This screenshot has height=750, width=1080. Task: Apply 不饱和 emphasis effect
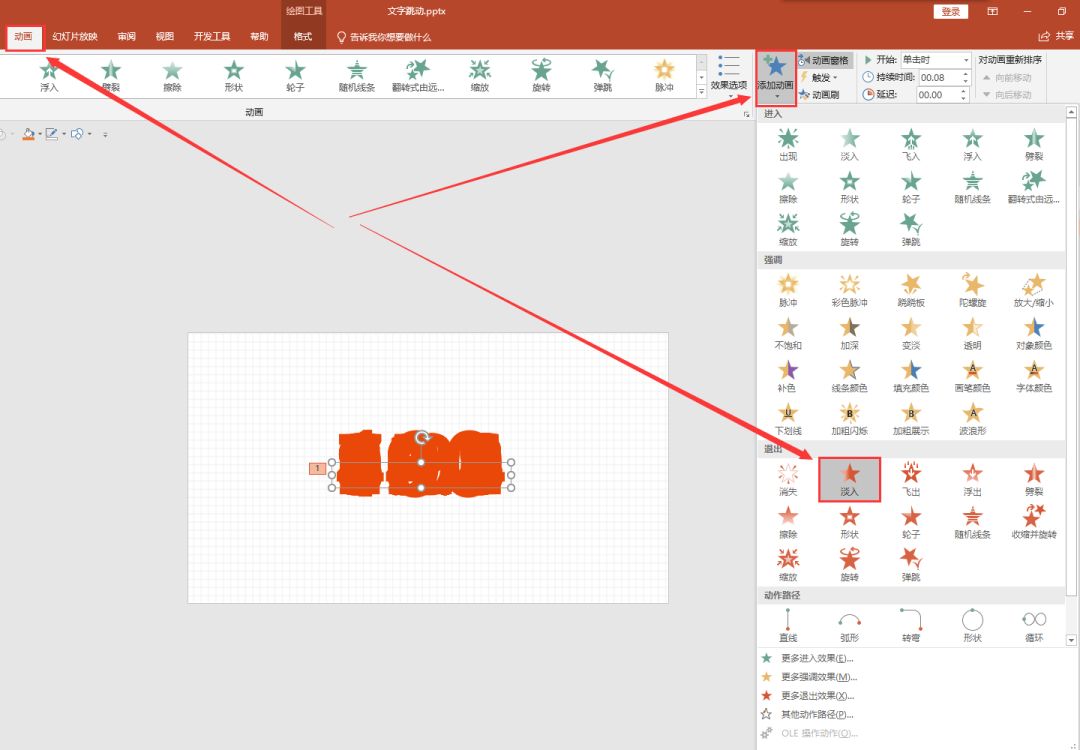click(x=788, y=334)
